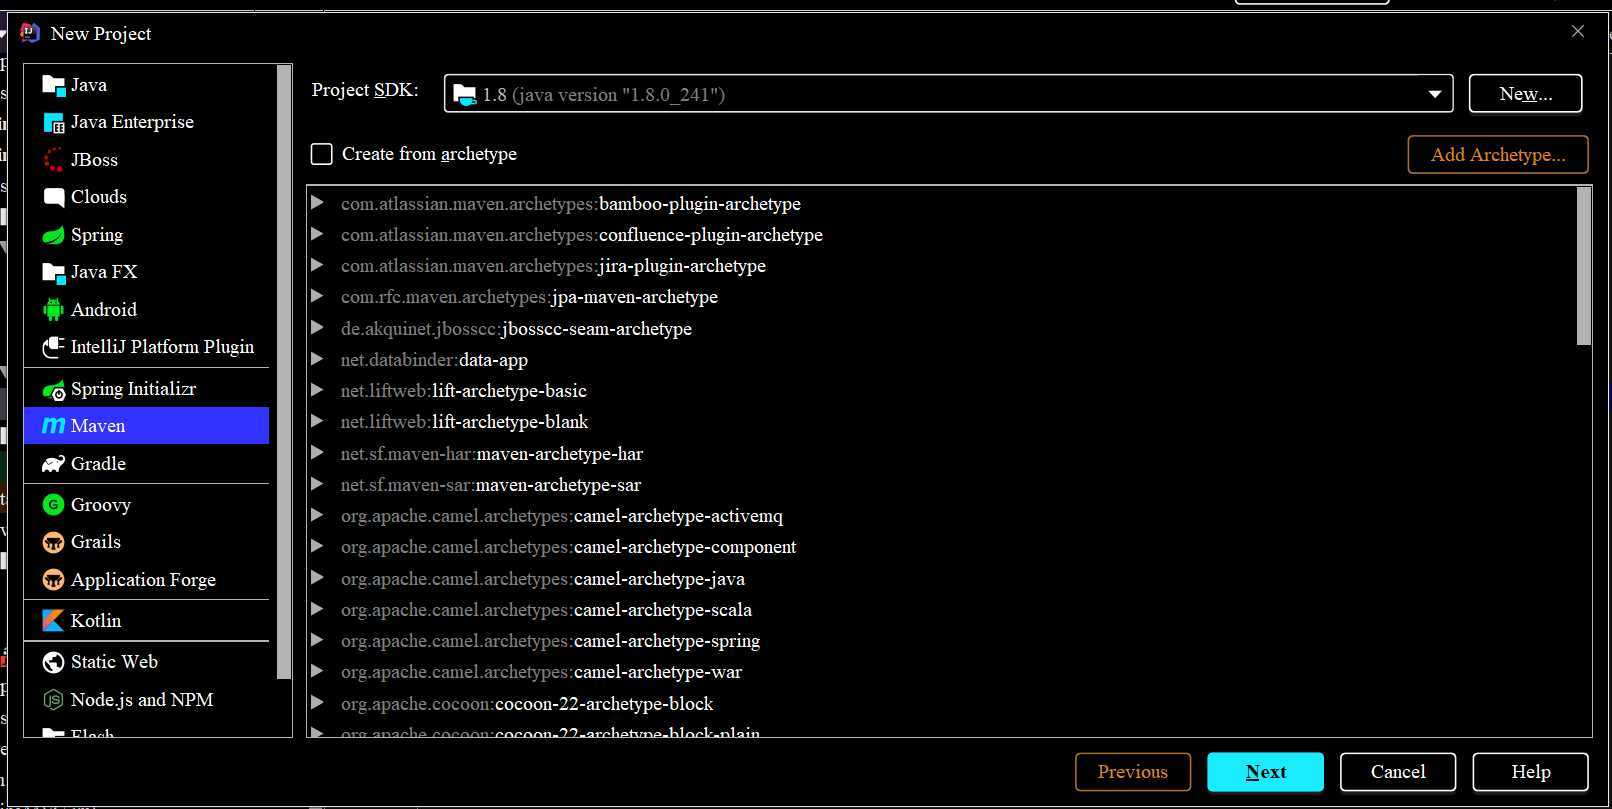Choose Gradle project type
Image resolution: width=1612 pixels, height=809 pixels.
(x=146, y=464)
